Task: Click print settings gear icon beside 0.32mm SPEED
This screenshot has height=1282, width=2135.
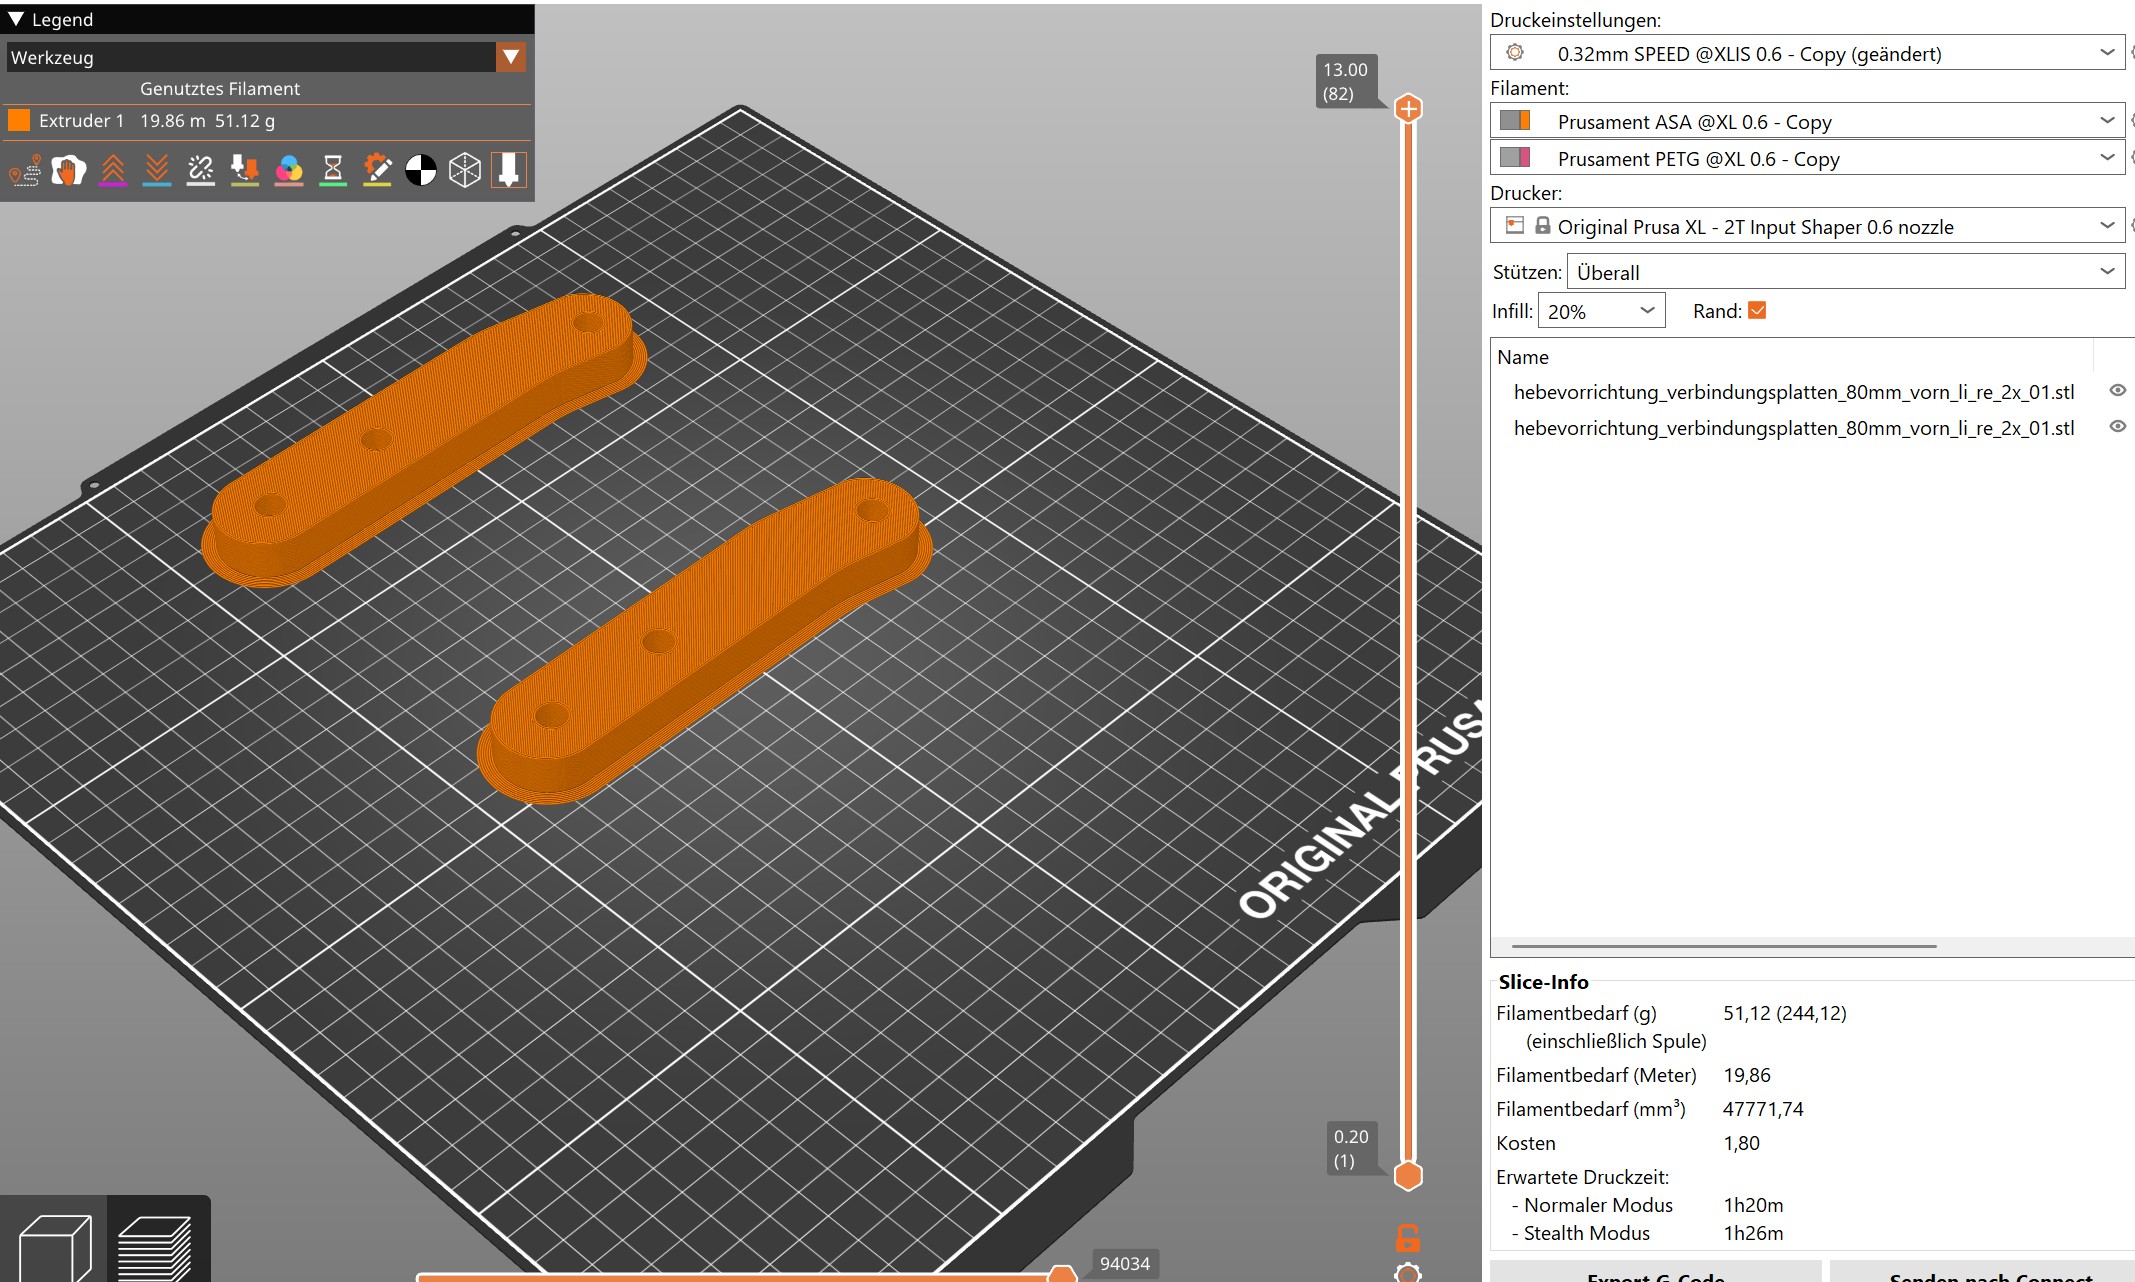Action: click(1515, 52)
